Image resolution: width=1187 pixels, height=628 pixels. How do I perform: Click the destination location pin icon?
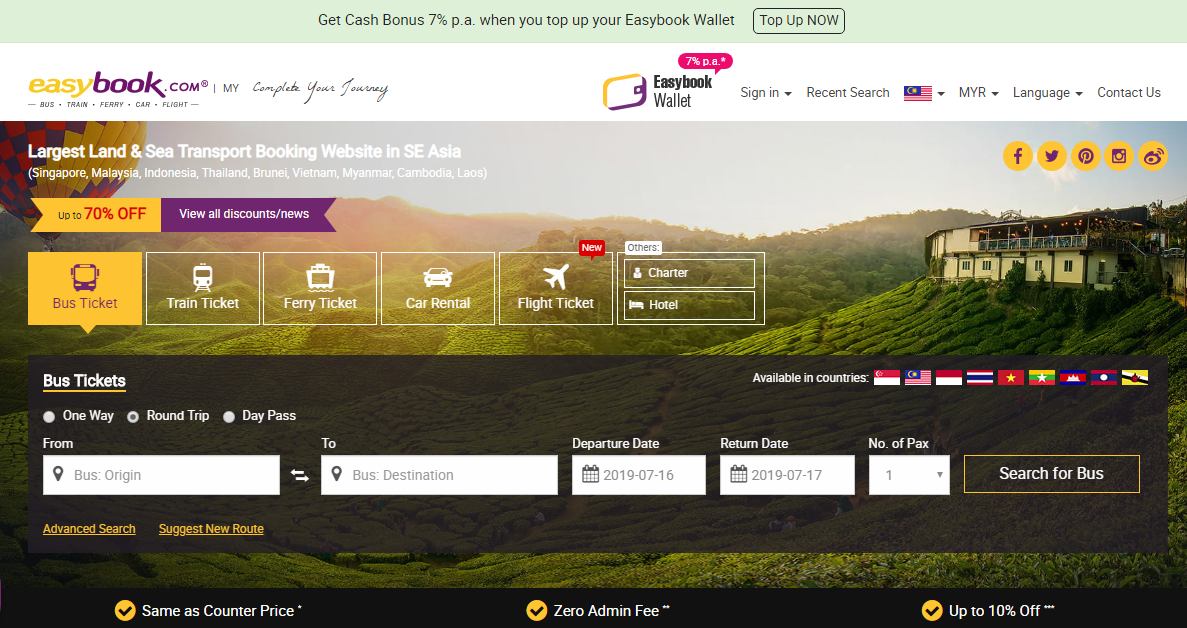337,474
